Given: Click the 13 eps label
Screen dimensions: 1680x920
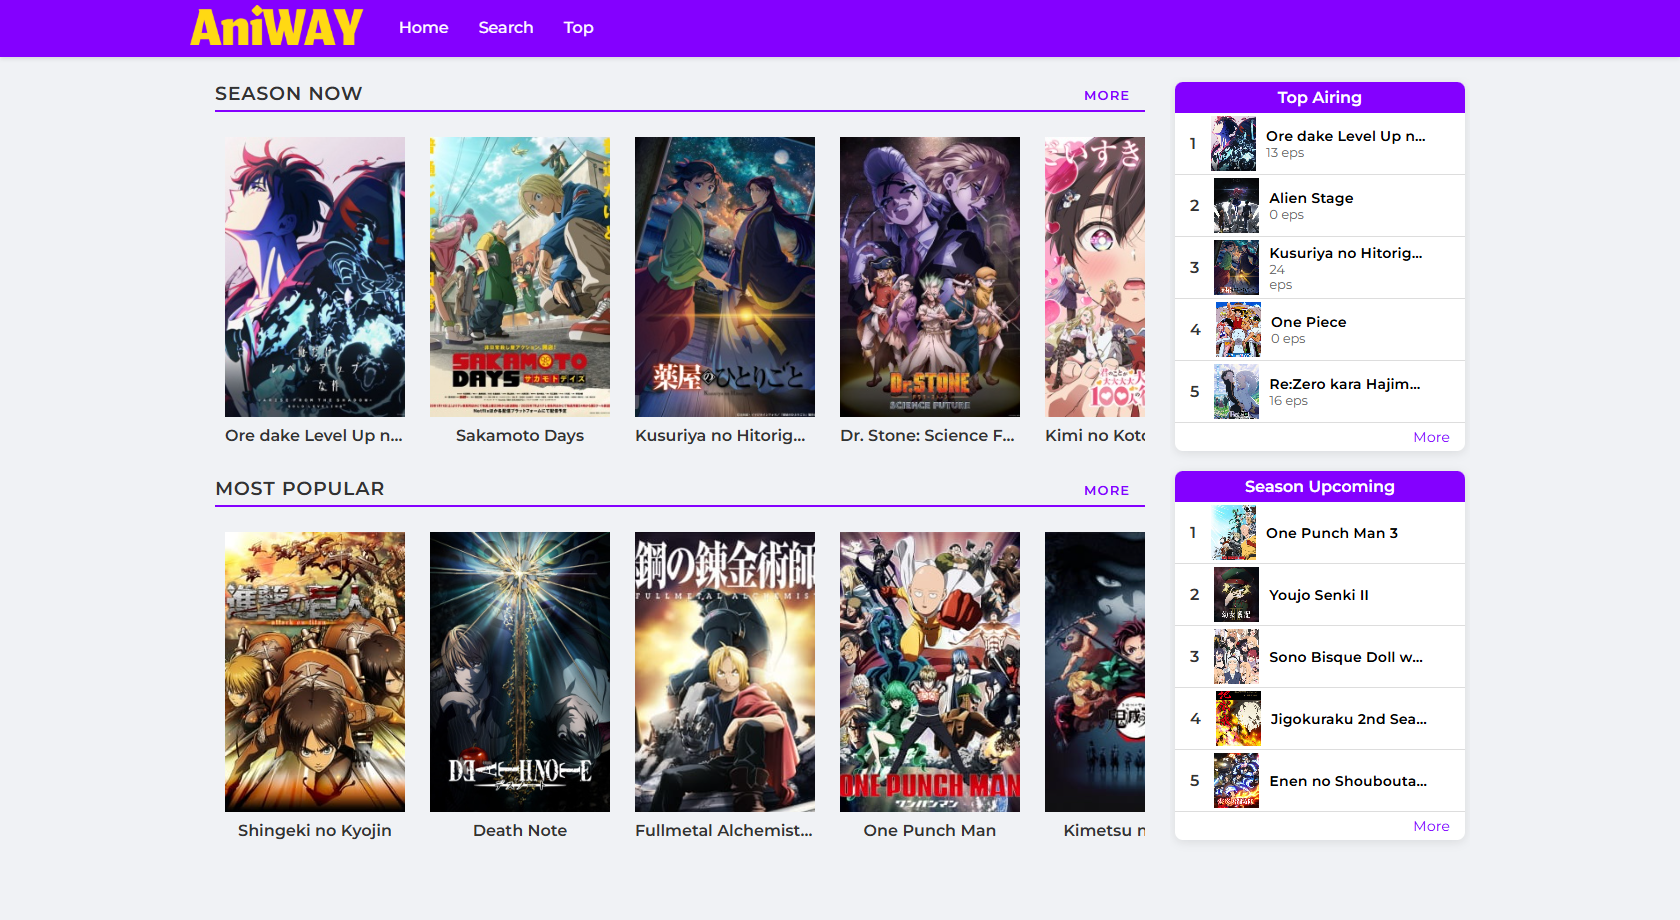Looking at the screenshot, I should click(1285, 153).
